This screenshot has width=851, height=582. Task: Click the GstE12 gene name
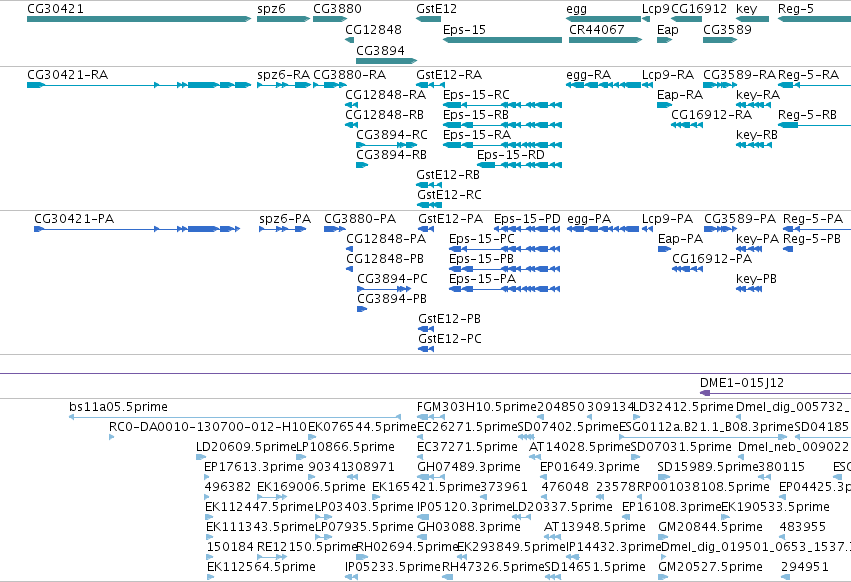[436, 9]
